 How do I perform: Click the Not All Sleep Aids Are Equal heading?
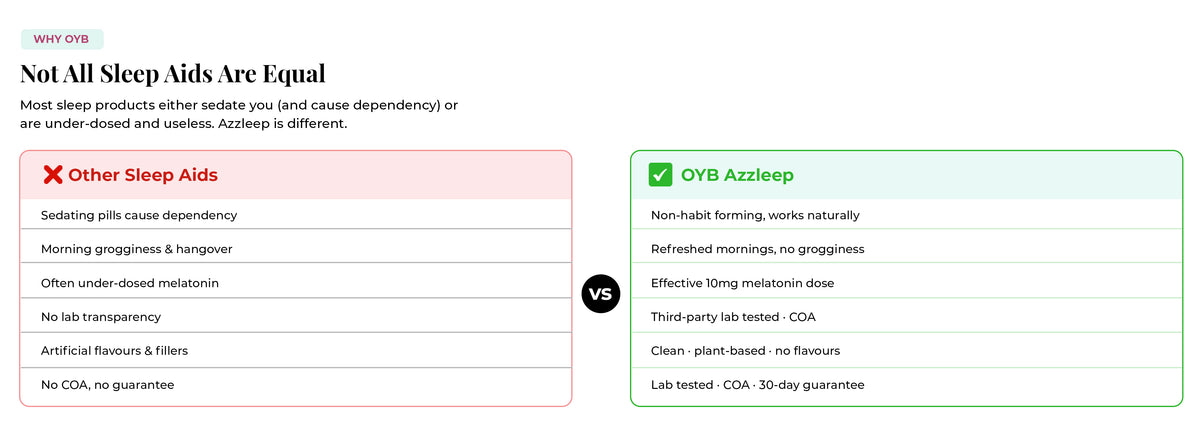pos(173,74)
